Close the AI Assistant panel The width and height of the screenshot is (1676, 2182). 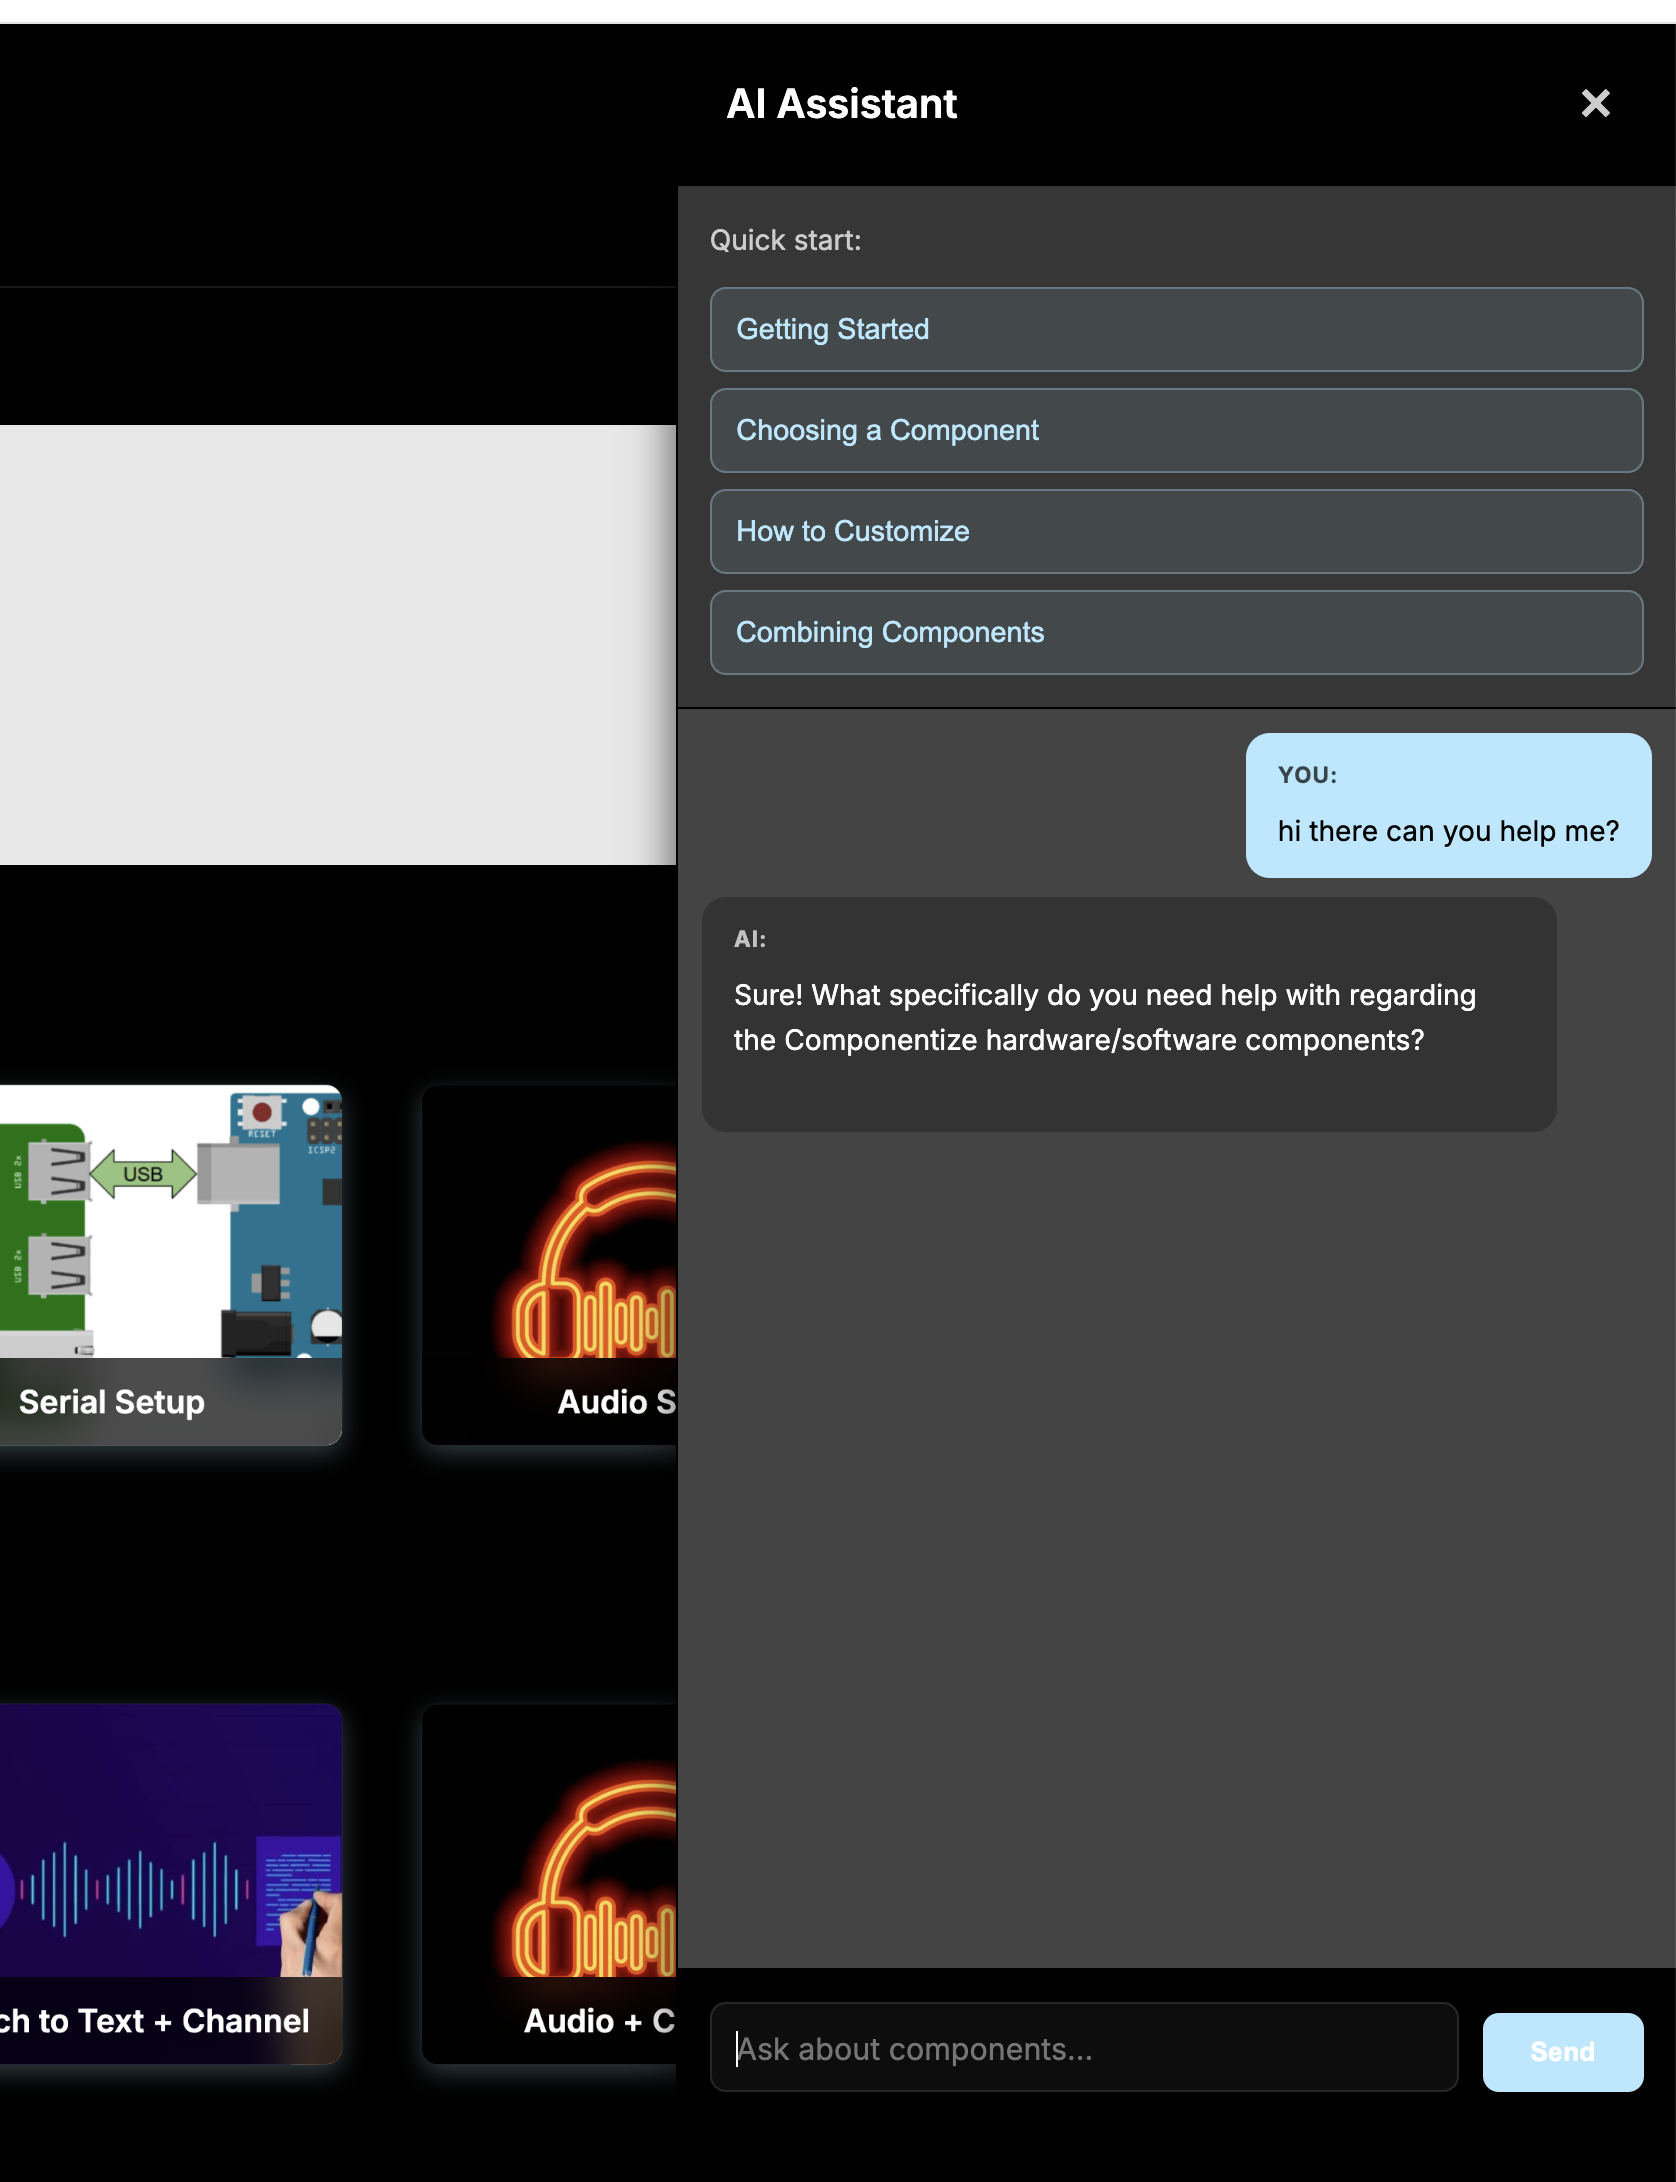1595,103
